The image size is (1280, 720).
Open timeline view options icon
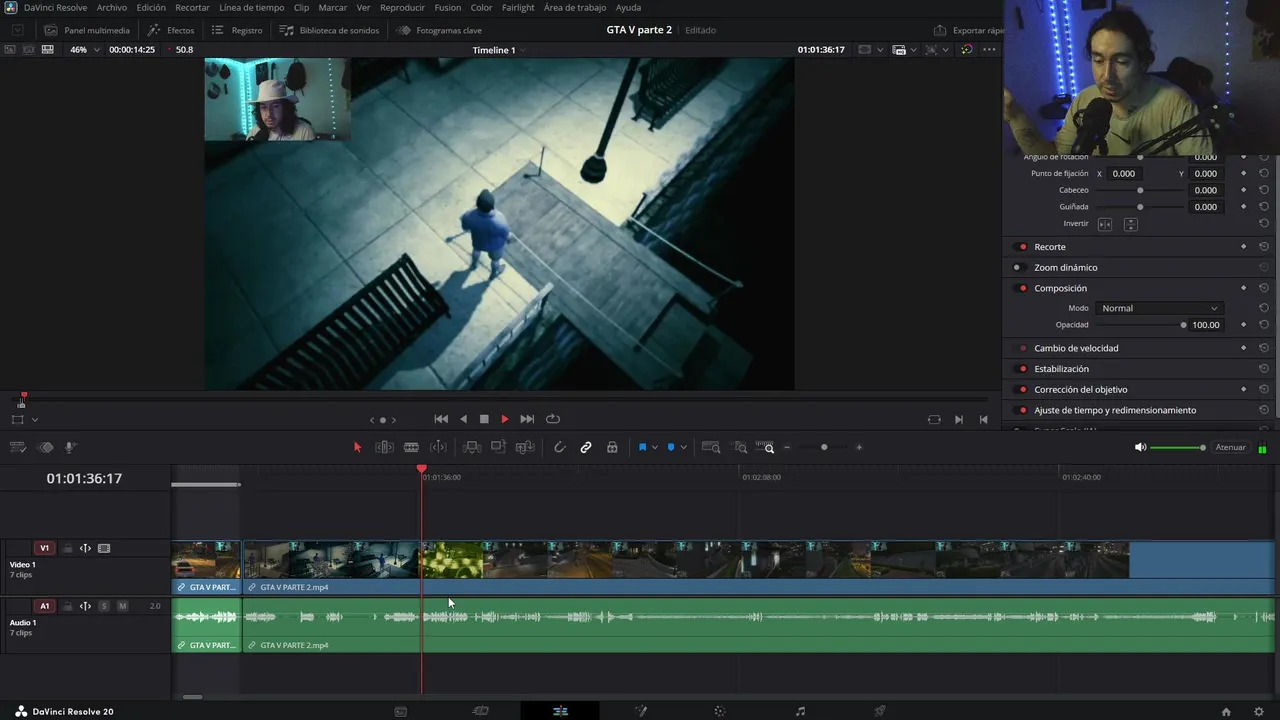click(17, 447)
